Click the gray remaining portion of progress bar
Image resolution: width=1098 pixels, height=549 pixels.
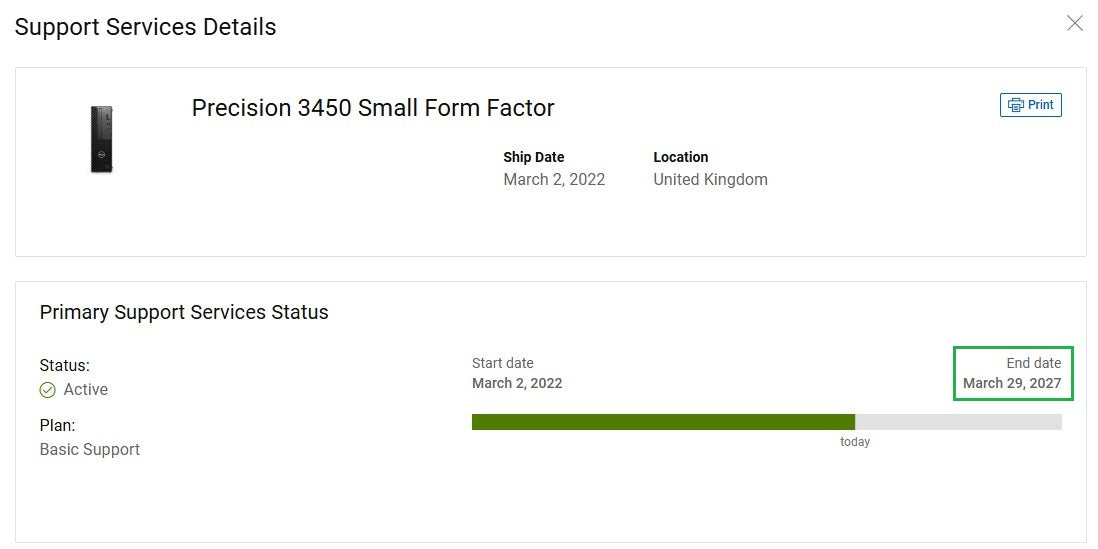[x=959, y=422]
